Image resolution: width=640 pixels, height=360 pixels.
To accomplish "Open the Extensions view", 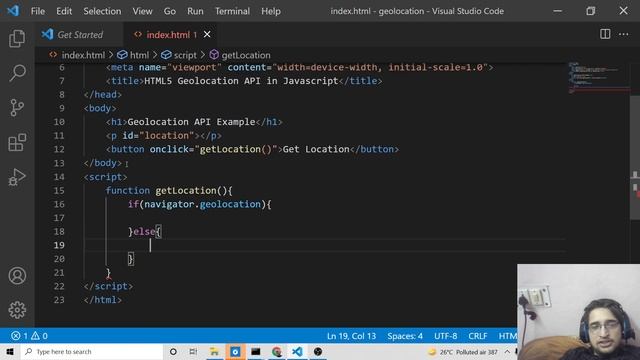I will 17,142.
